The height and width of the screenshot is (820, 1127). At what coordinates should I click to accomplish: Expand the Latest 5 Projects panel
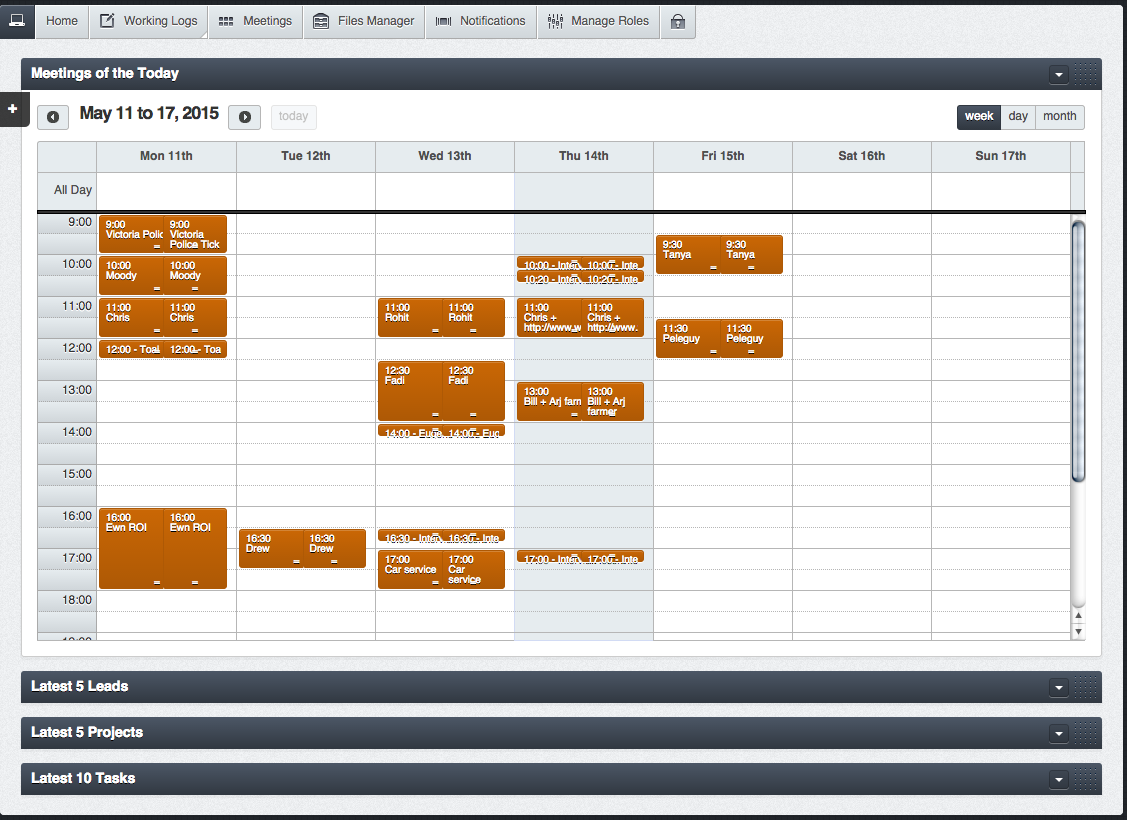(1058, 734)
